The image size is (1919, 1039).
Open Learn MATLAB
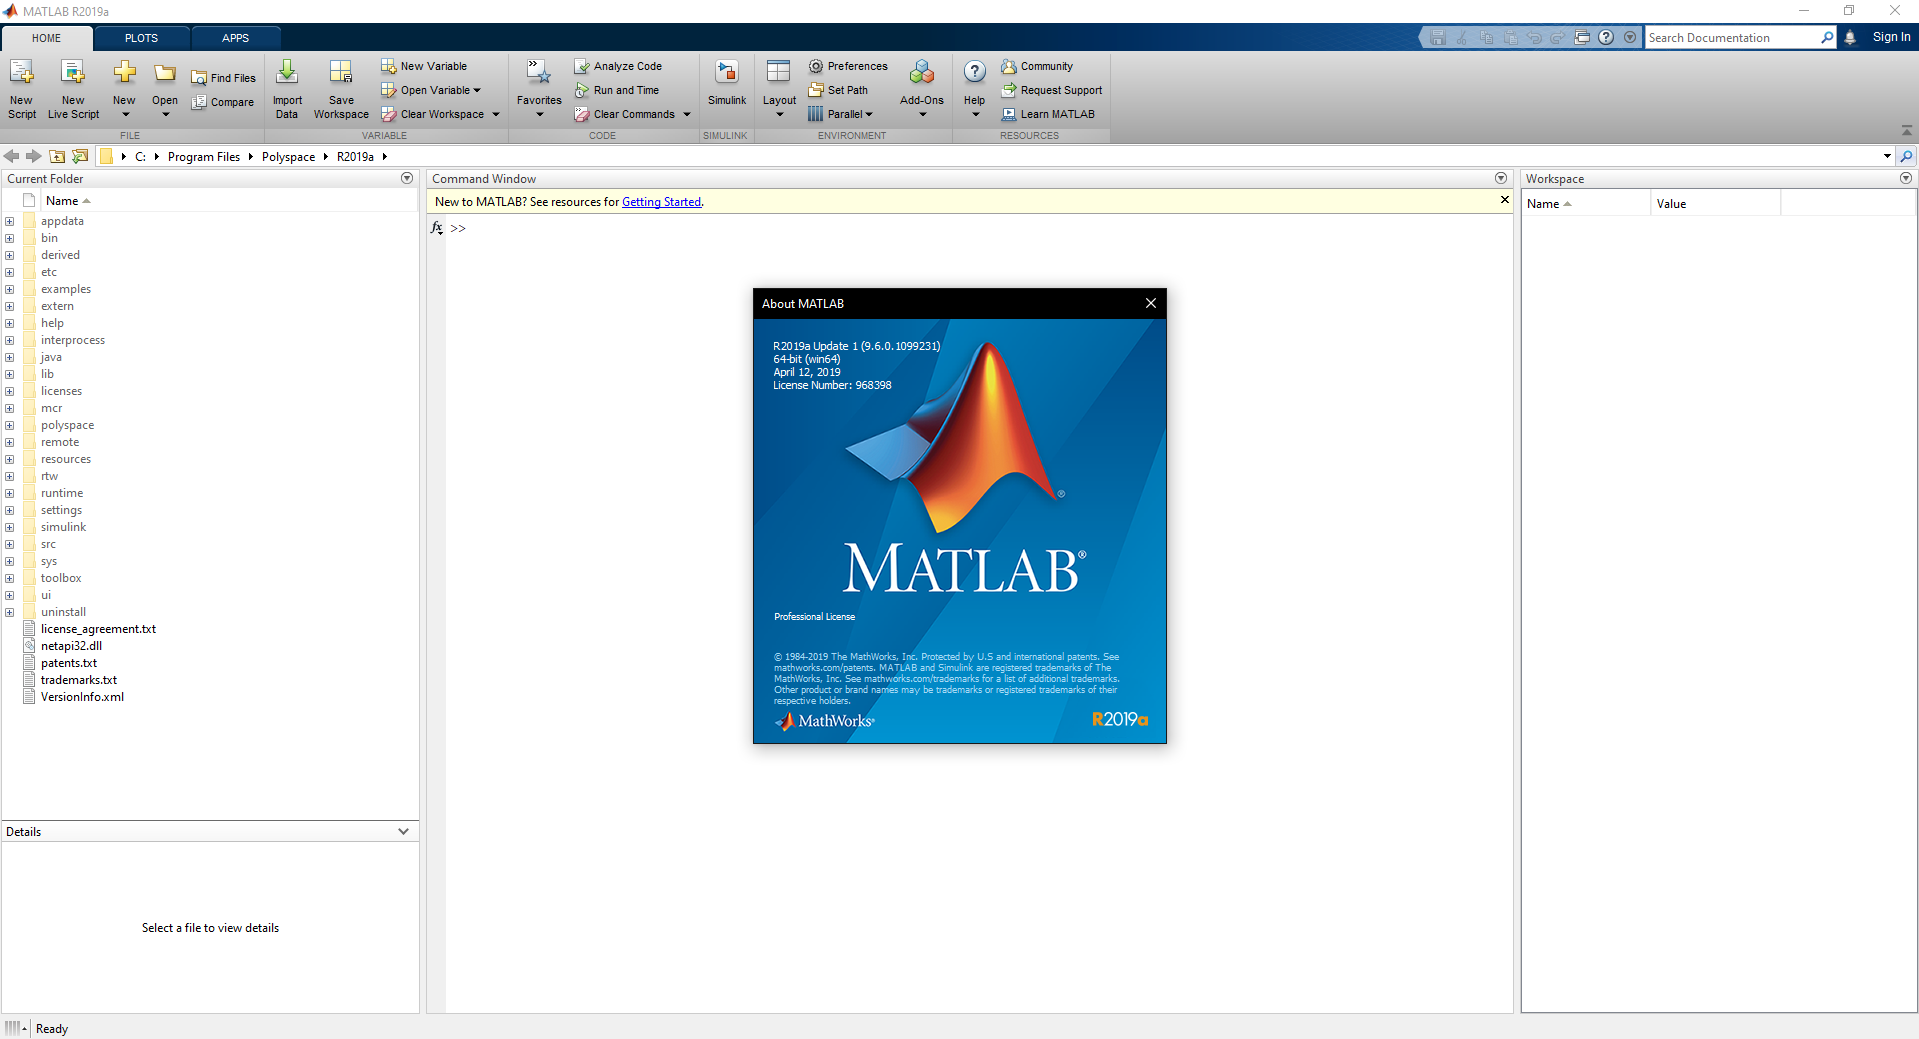coord(1048,114)
